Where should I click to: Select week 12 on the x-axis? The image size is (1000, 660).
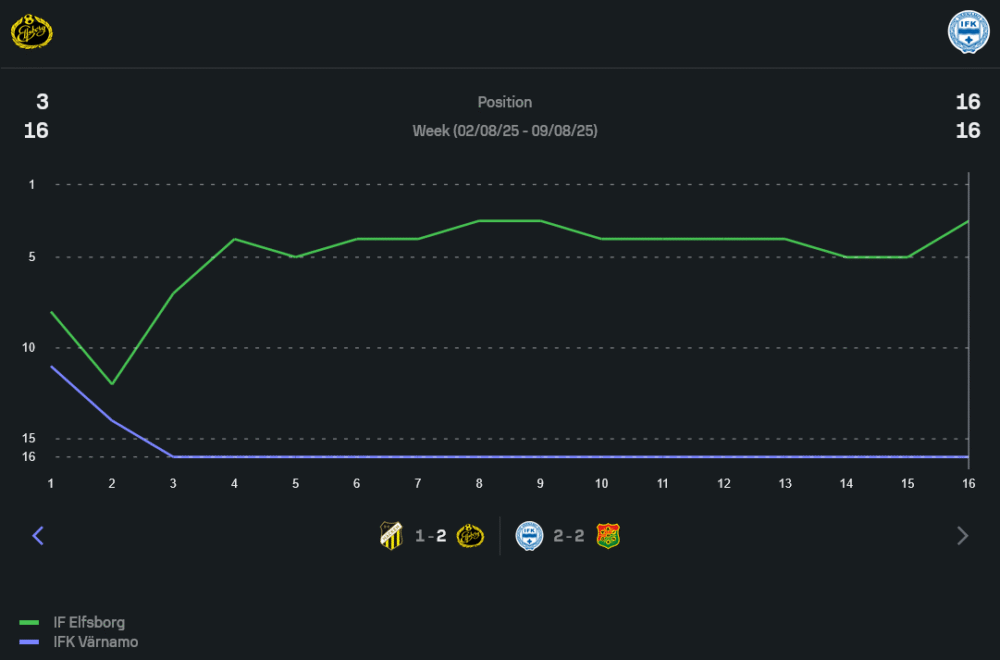[x=723, y=483]
